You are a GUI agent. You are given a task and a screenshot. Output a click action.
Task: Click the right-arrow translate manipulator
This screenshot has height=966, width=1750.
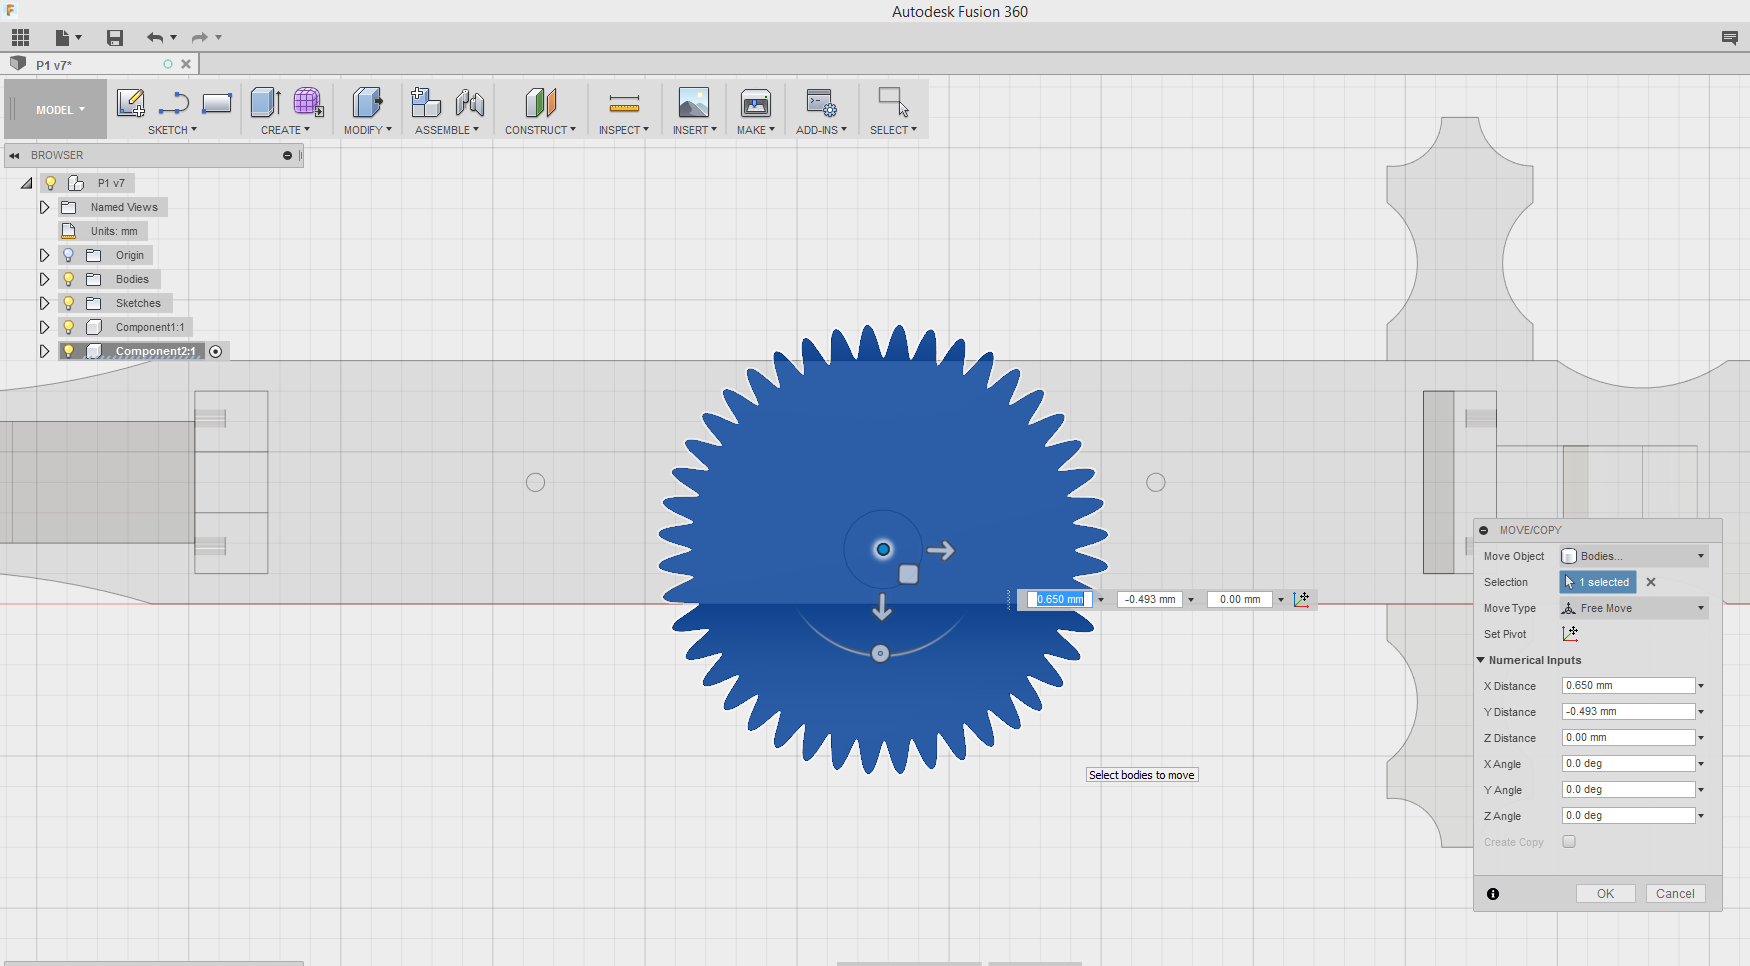coord(940,550)
